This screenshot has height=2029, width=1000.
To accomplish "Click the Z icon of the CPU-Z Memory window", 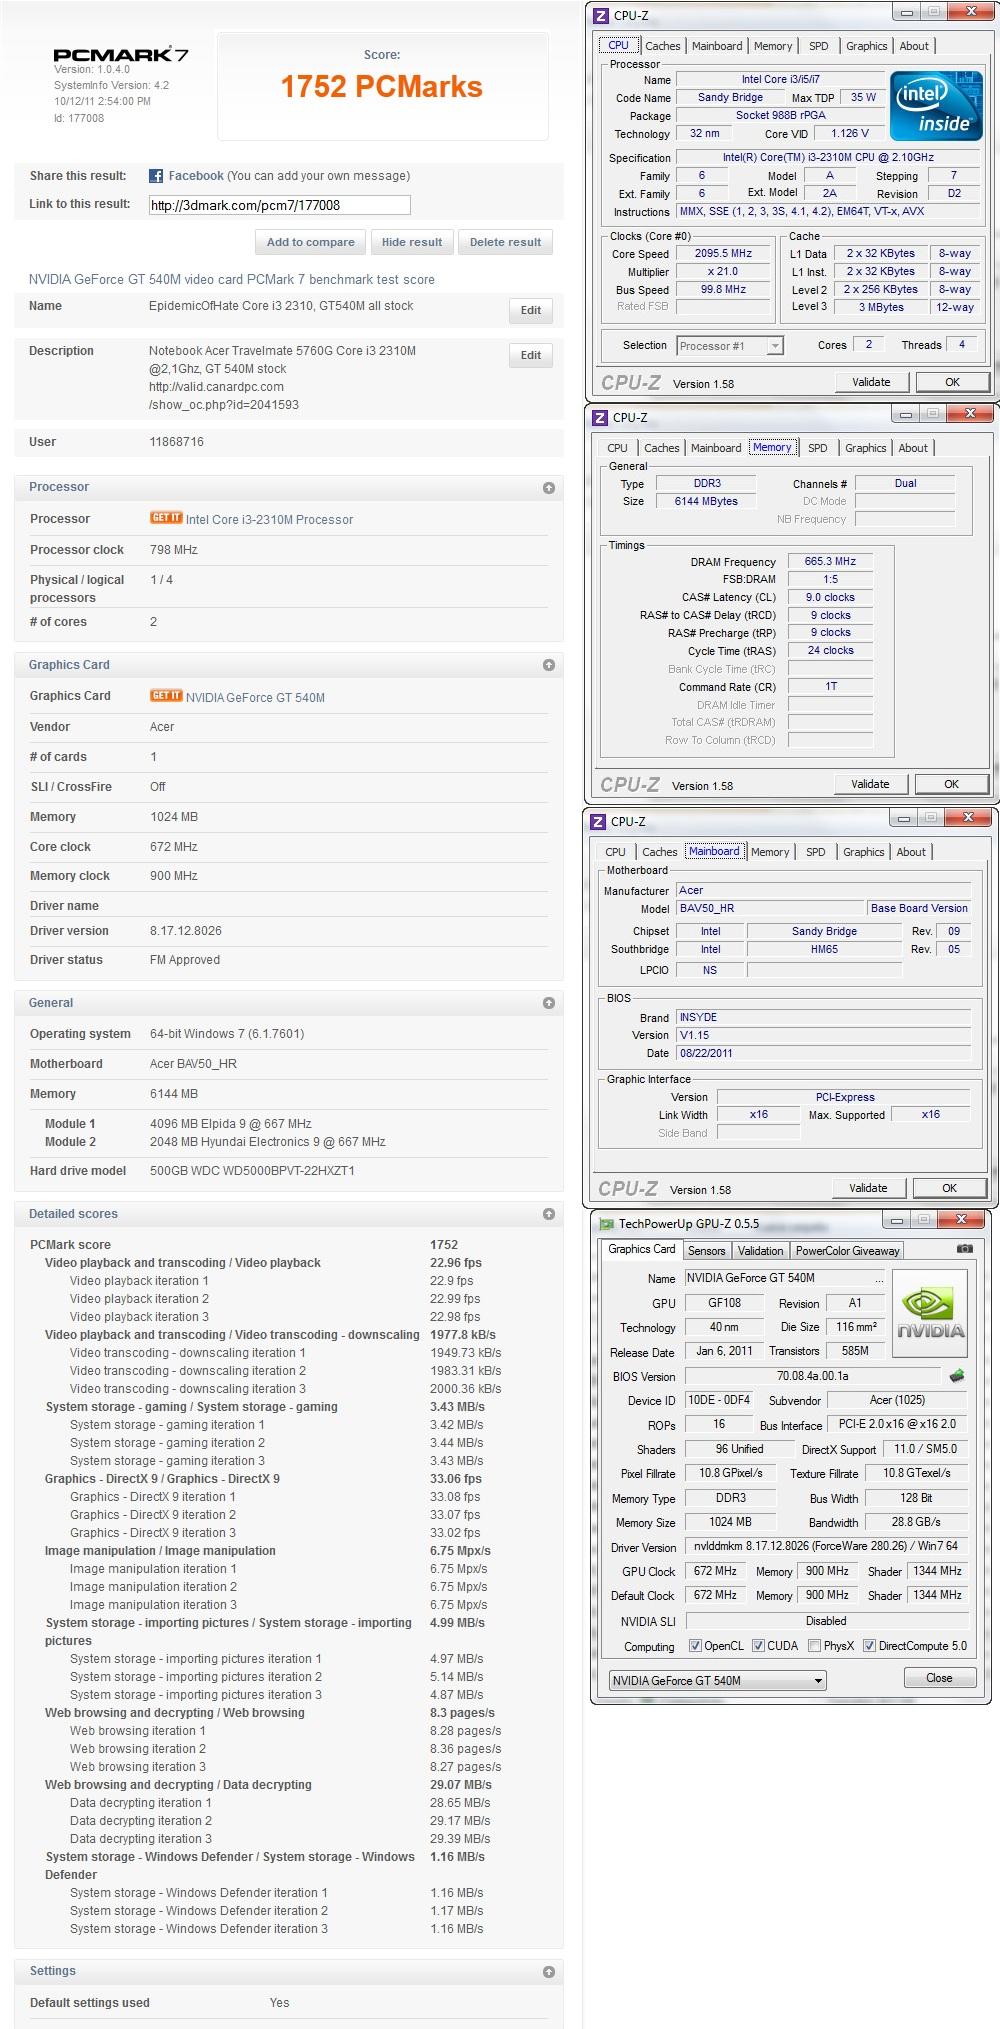I will point(599,417).
